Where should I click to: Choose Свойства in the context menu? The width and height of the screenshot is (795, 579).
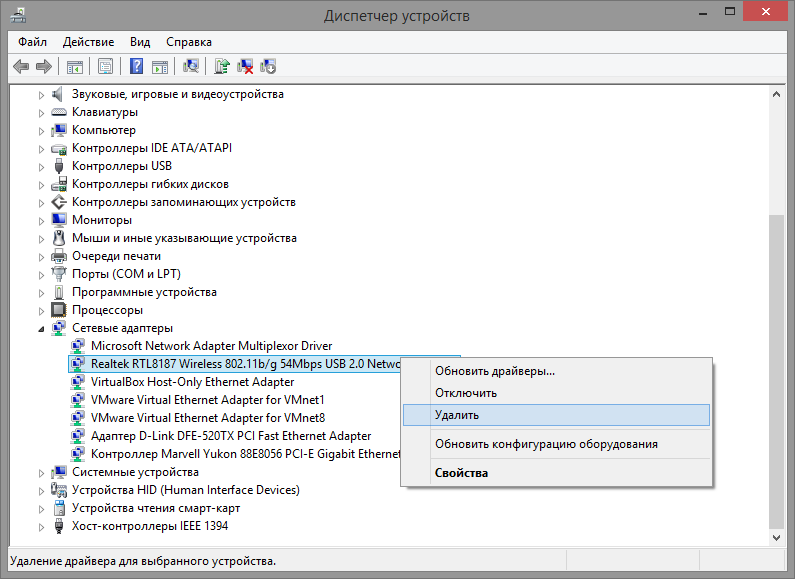tap(556, 473)
